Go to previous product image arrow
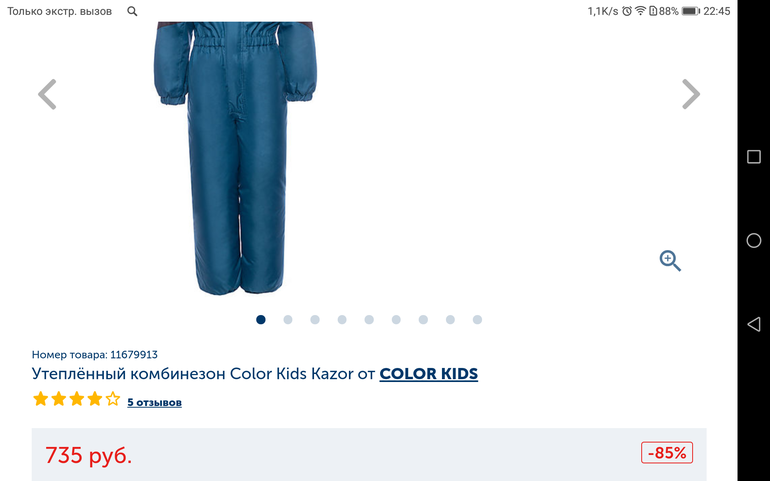The image size is (770, 481). [x=48, y=94]
